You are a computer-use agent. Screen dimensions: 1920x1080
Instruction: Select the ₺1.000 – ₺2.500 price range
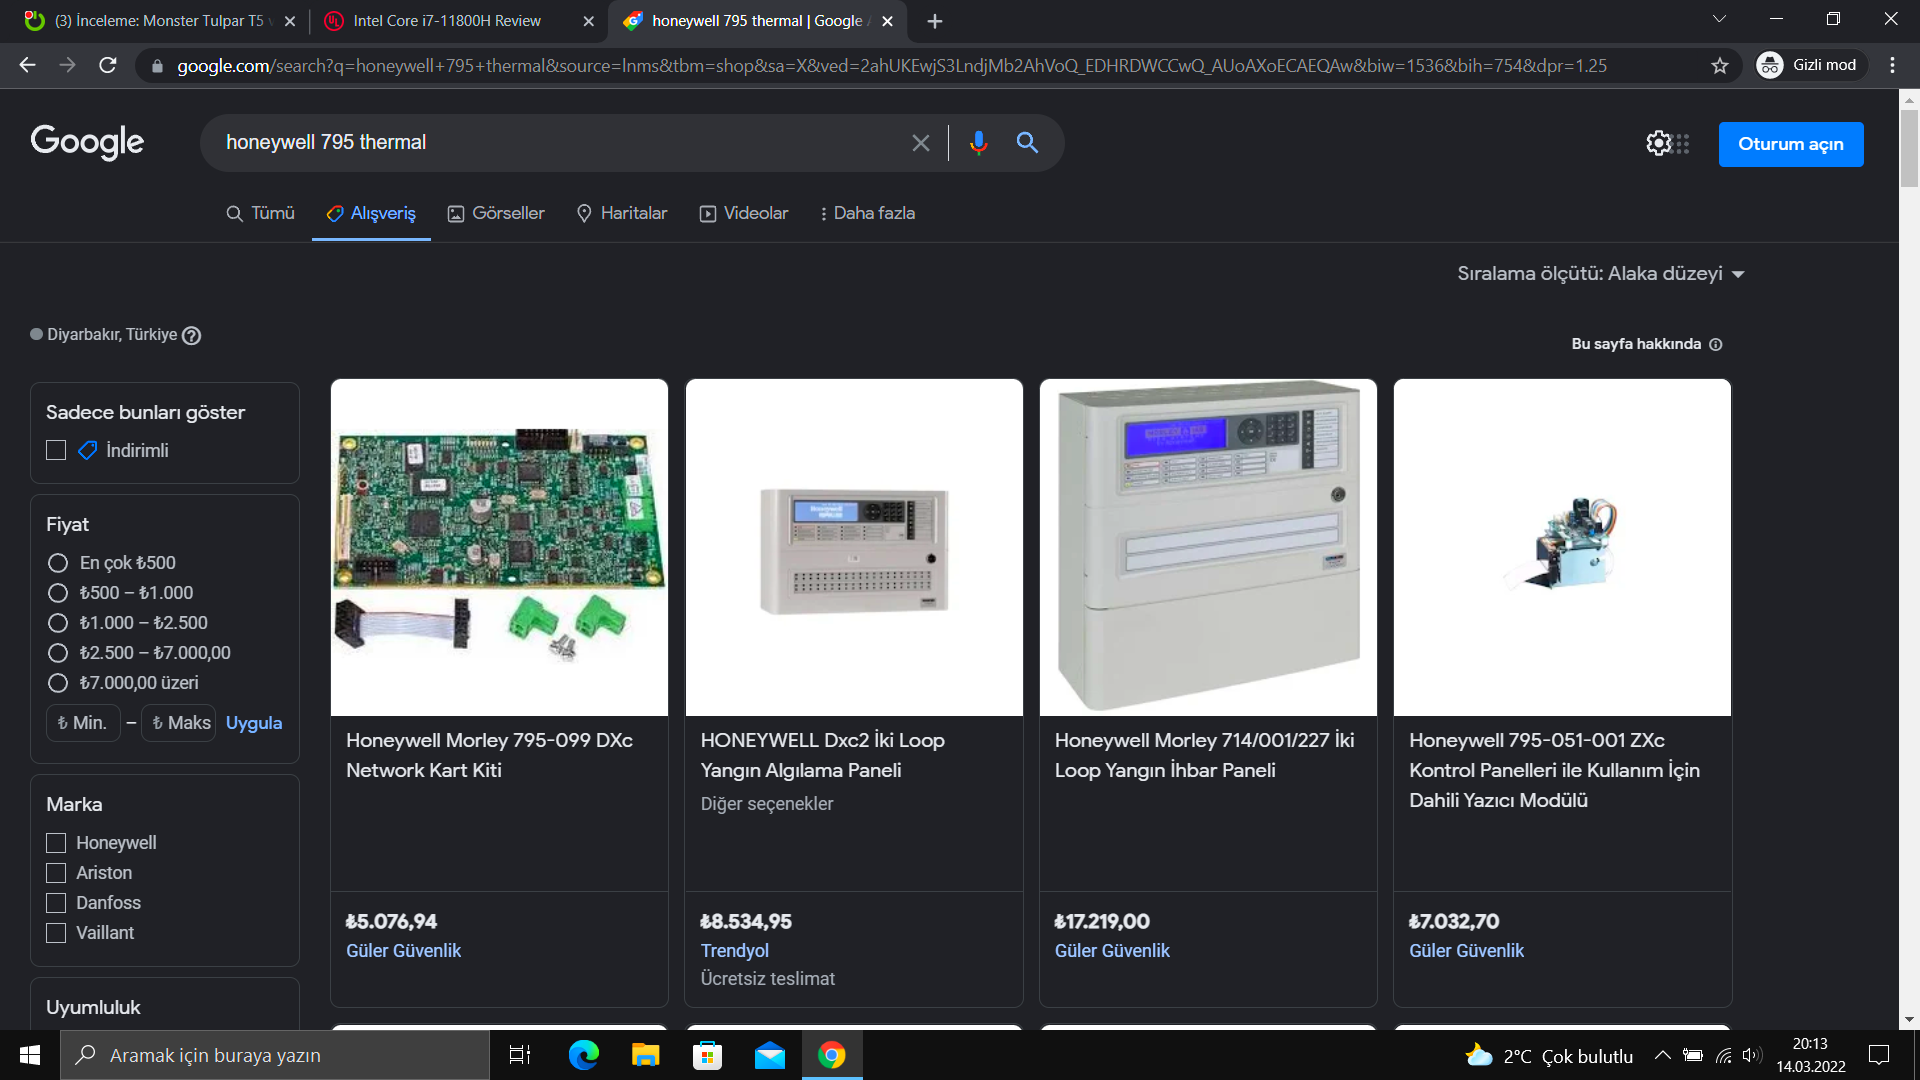click(58, 623)
